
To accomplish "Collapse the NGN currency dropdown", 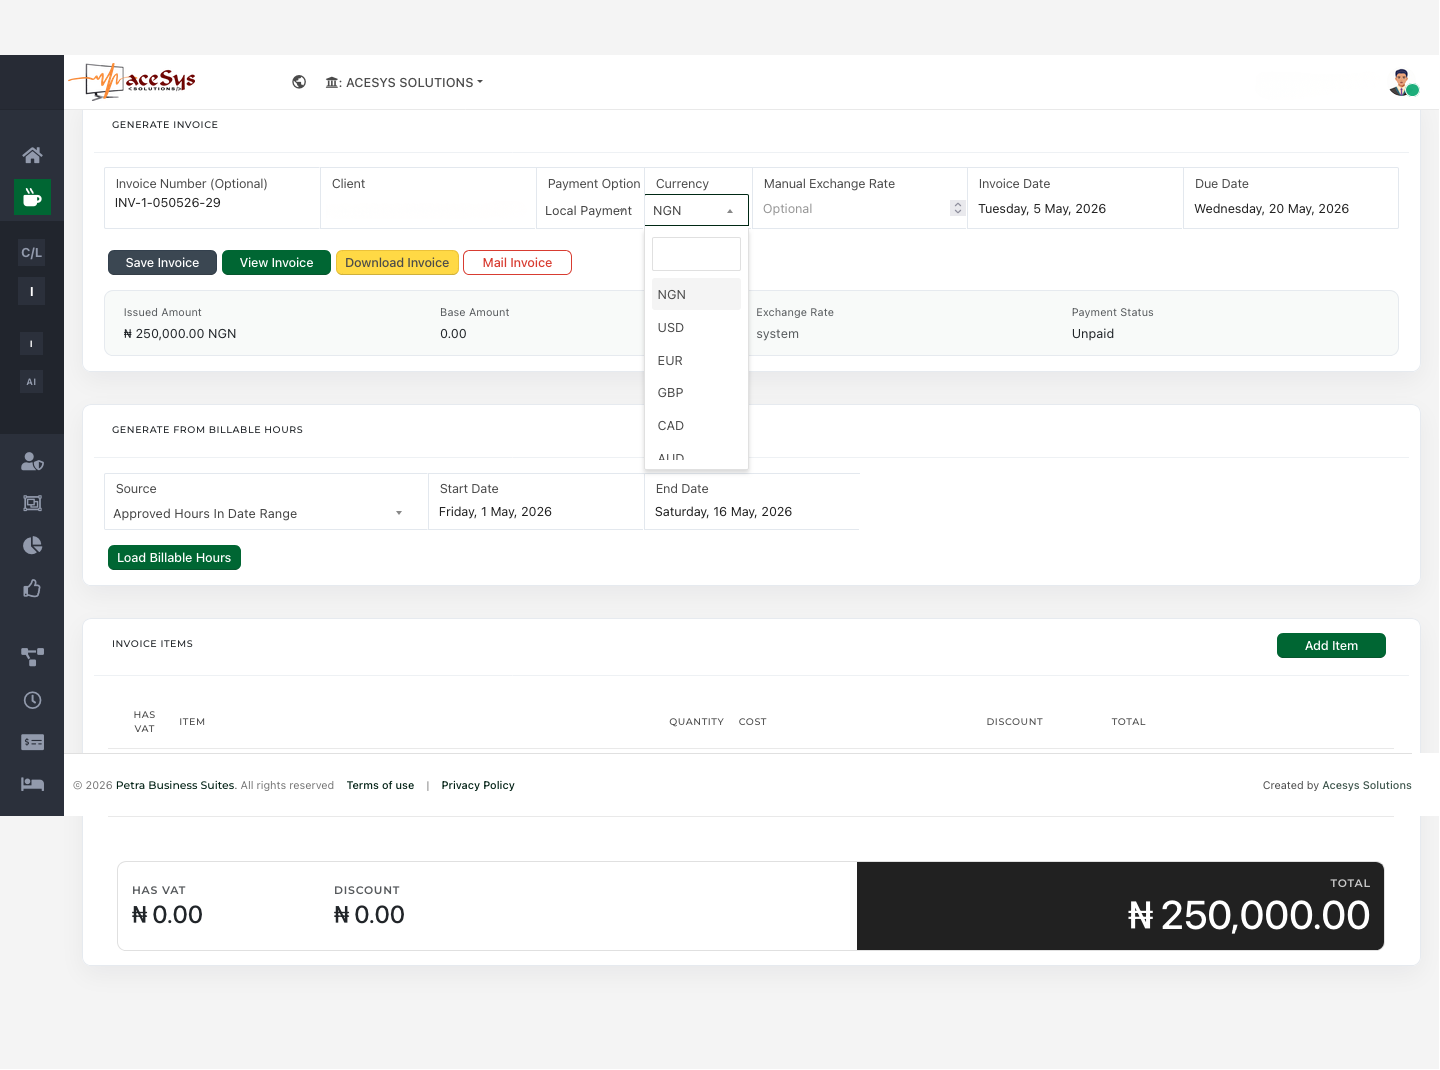I will [x=696, y=210].
